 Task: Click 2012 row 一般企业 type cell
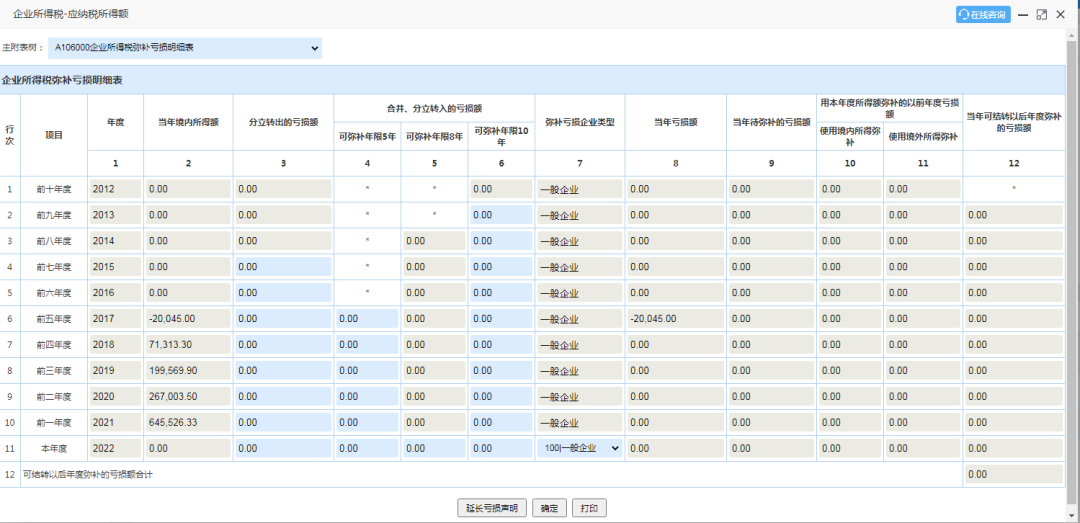(579, 189)
